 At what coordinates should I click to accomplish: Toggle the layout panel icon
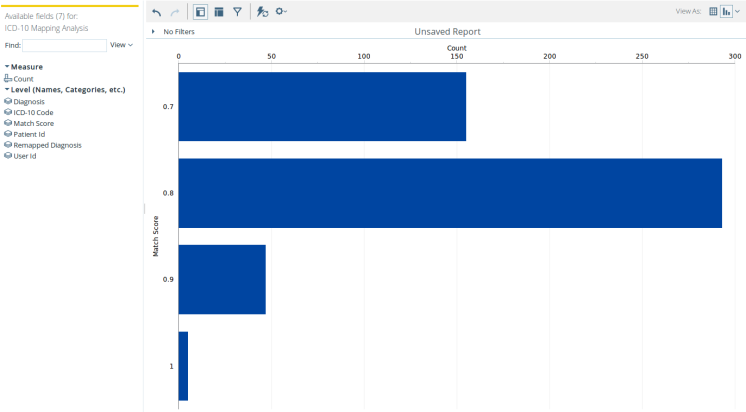(x=218, y=12)
